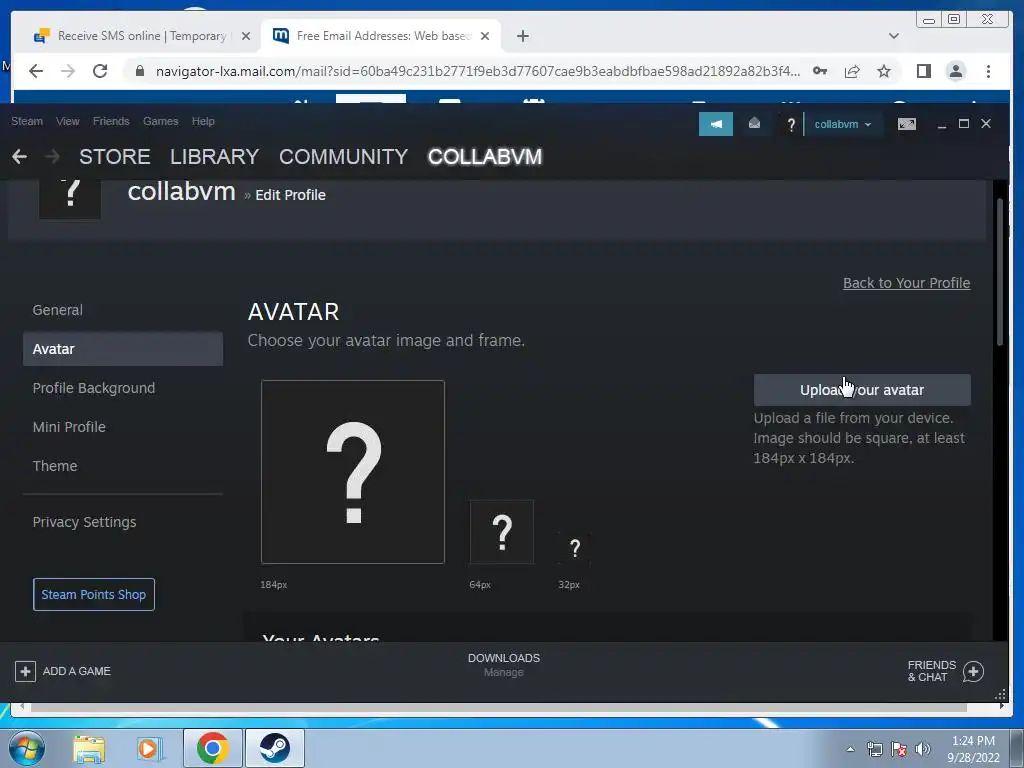Go to the STORE section
Image resolution: width=1024 pixels, height=768 pixels.
(x=115, y=157)
